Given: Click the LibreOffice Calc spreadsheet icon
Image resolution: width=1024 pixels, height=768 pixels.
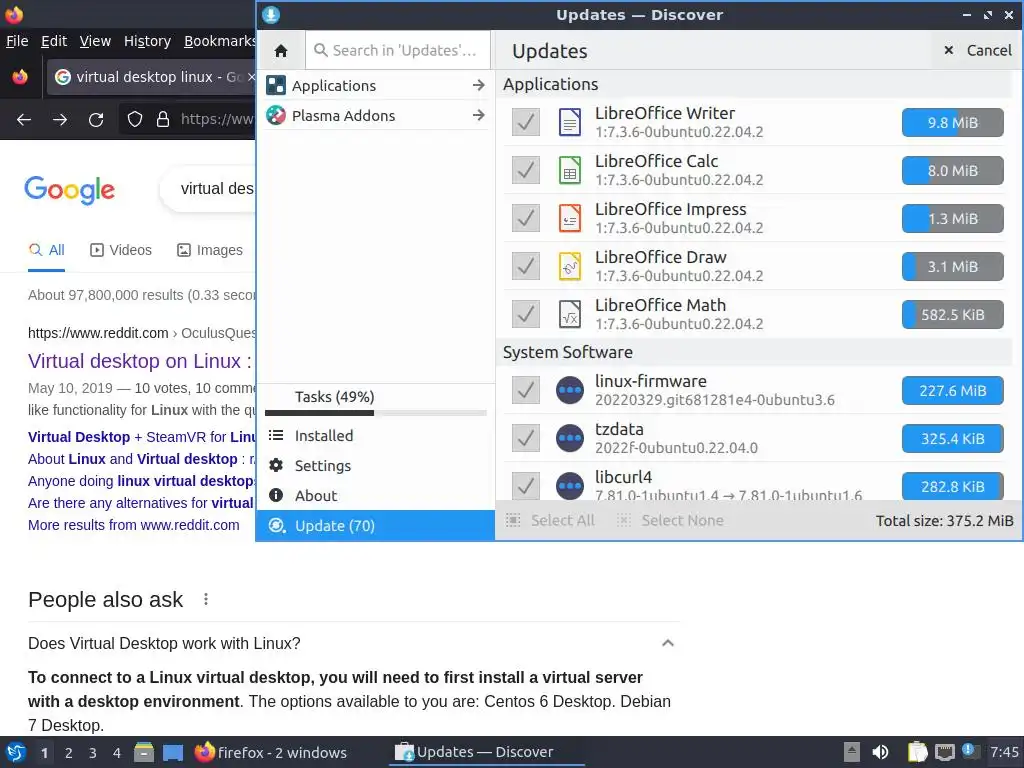Looking at the screenshot, I should [x=569, y=170].
